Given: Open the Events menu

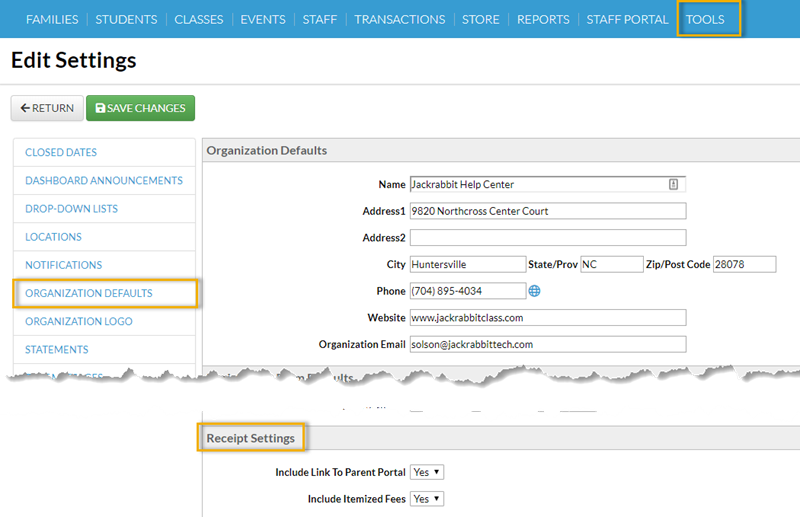Looking at the screenshot, I should click(263, 19).
